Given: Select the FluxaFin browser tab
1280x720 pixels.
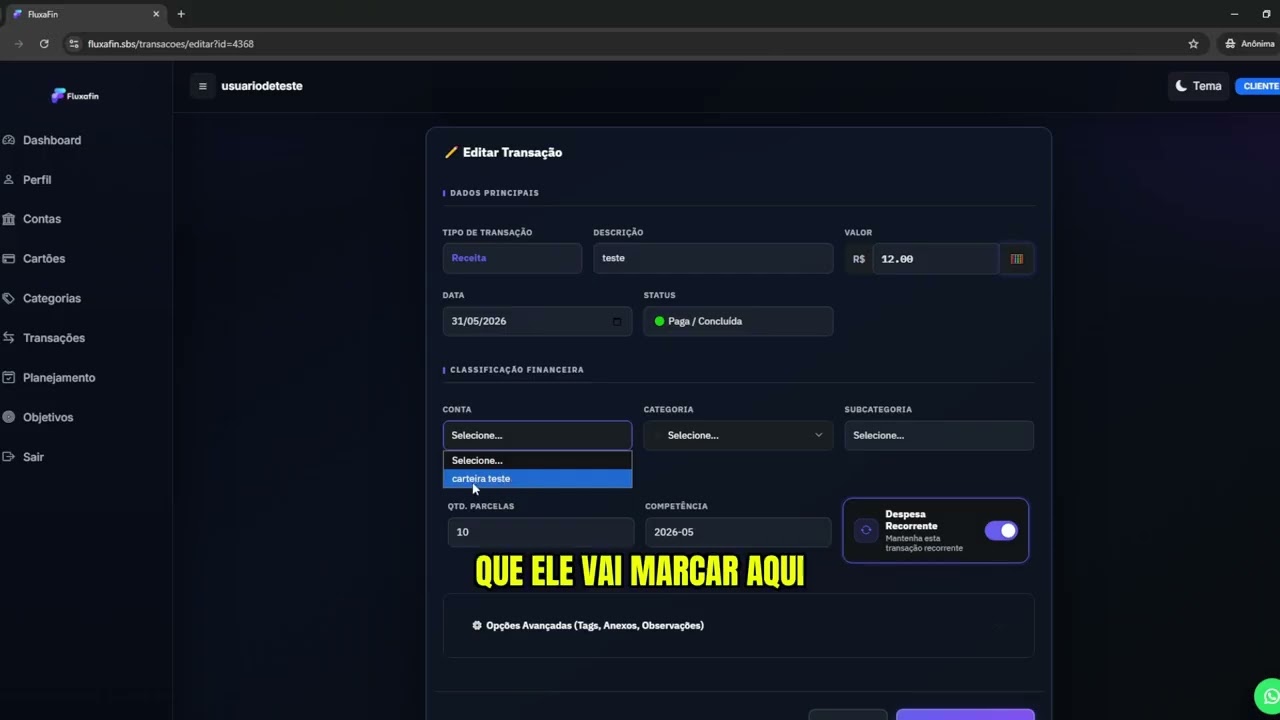Looking at the screenshot, I should 85,14.
